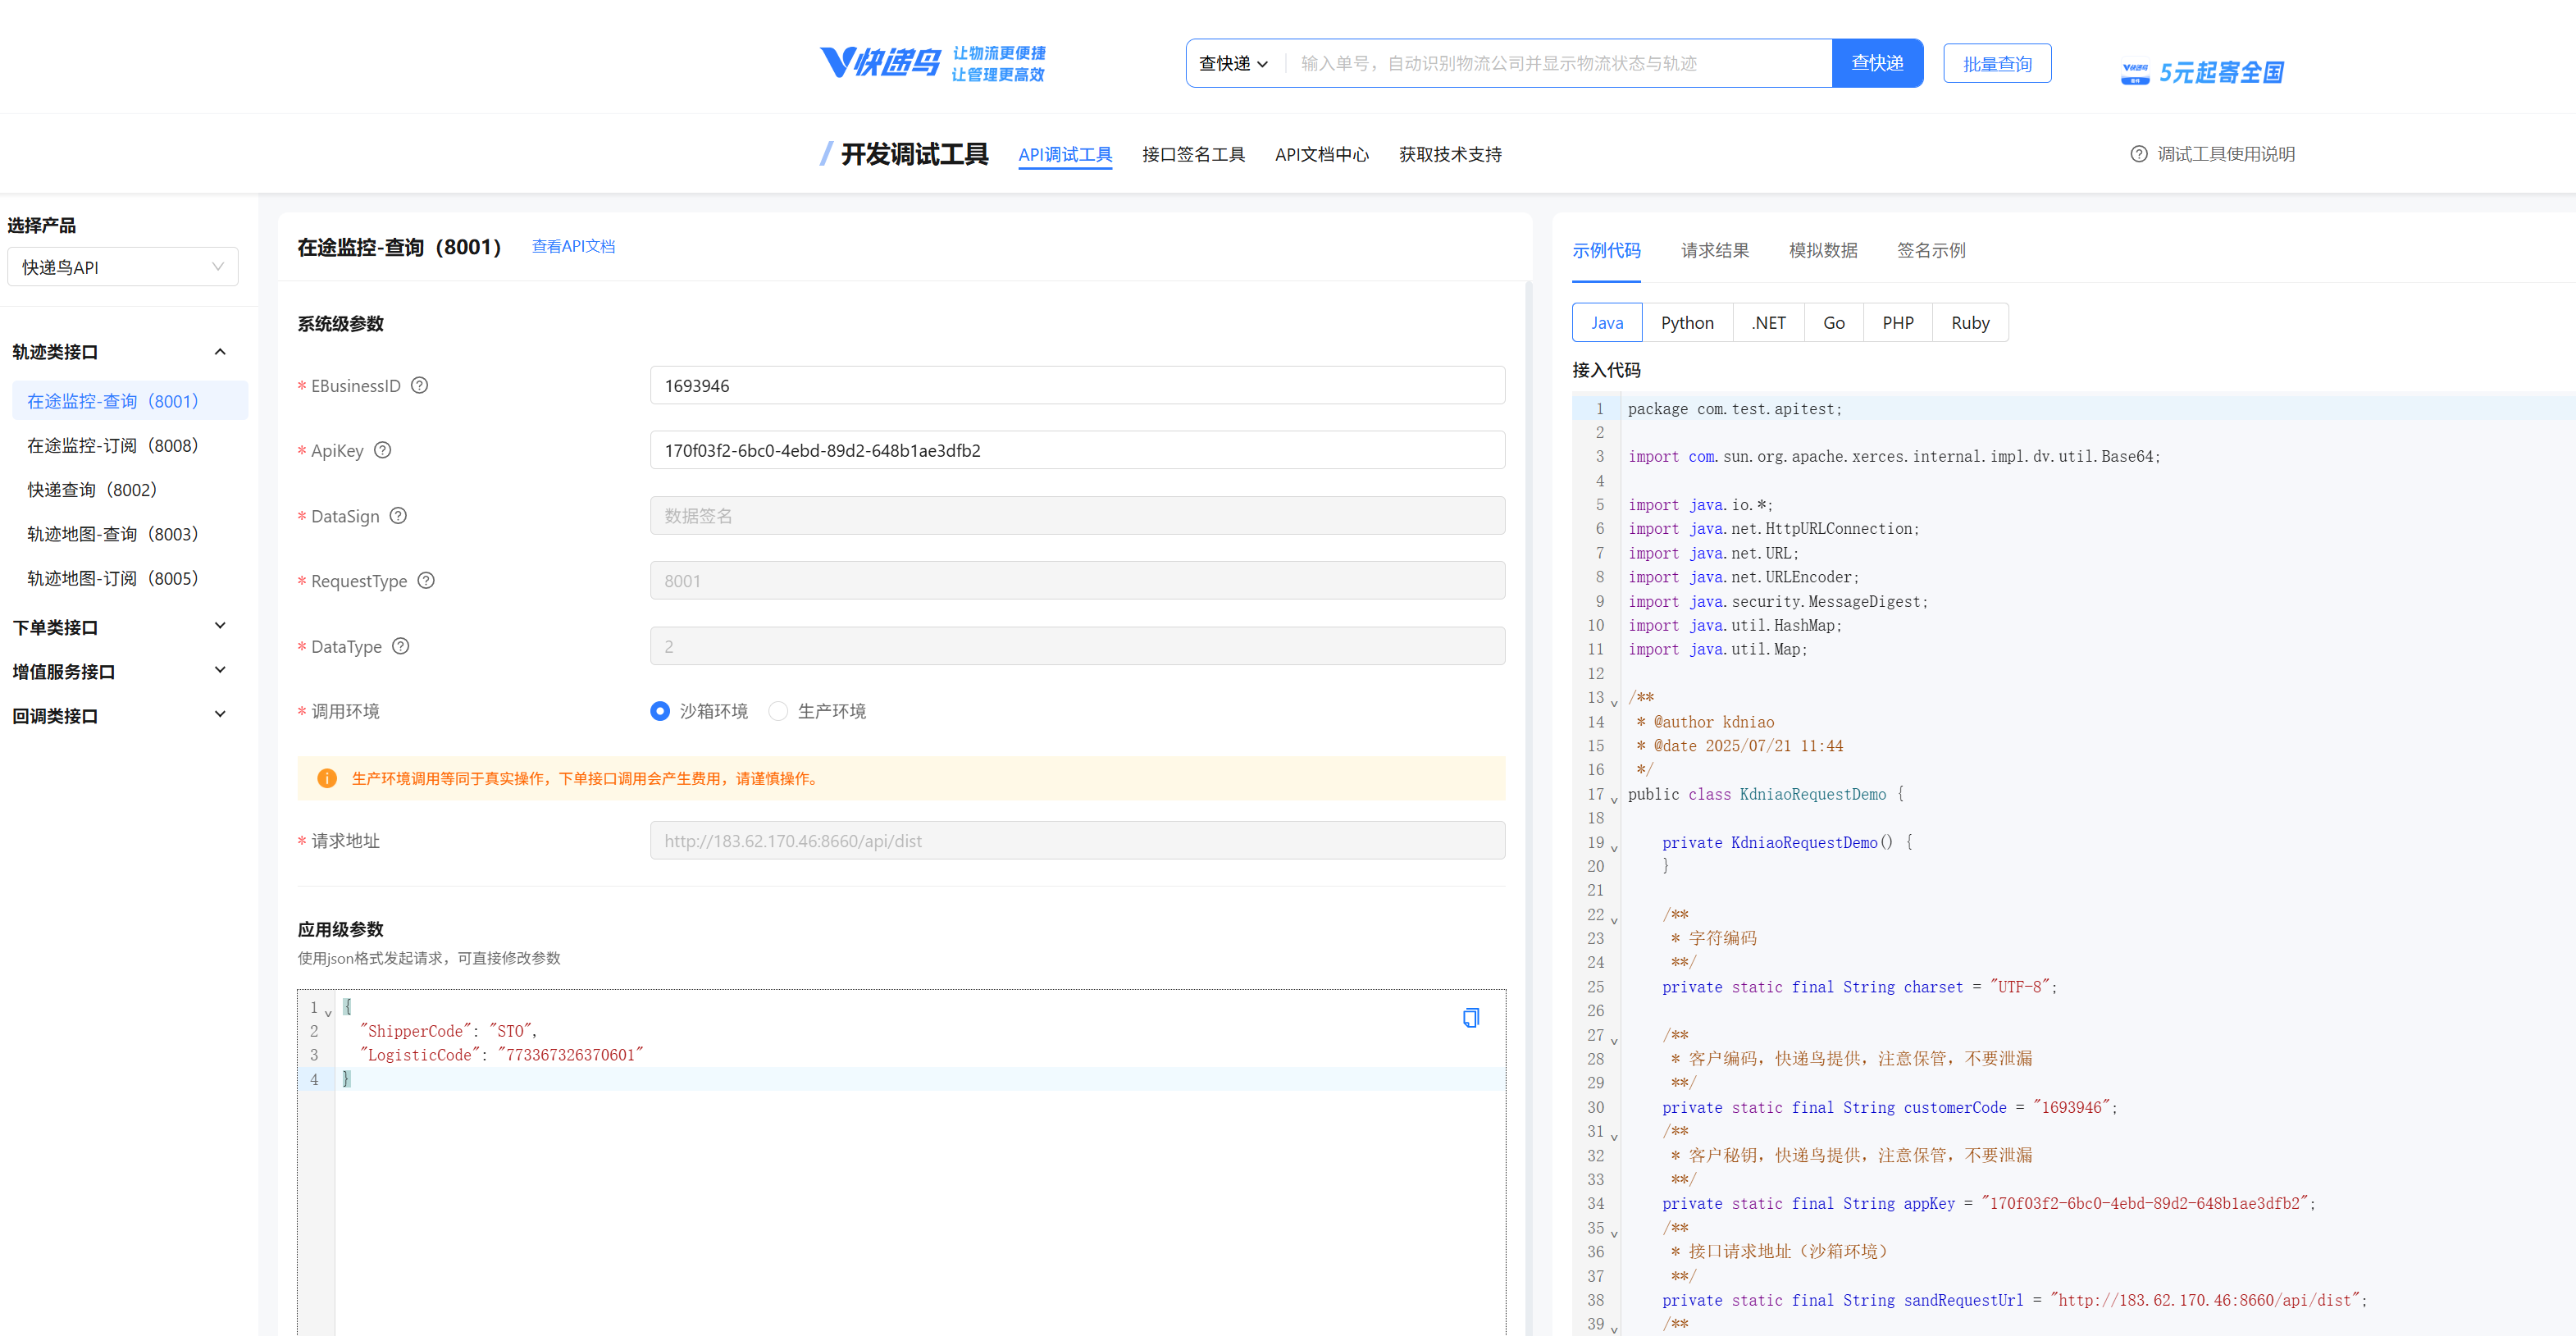Open the 查快递 search type dropdown

[1233, 63]
